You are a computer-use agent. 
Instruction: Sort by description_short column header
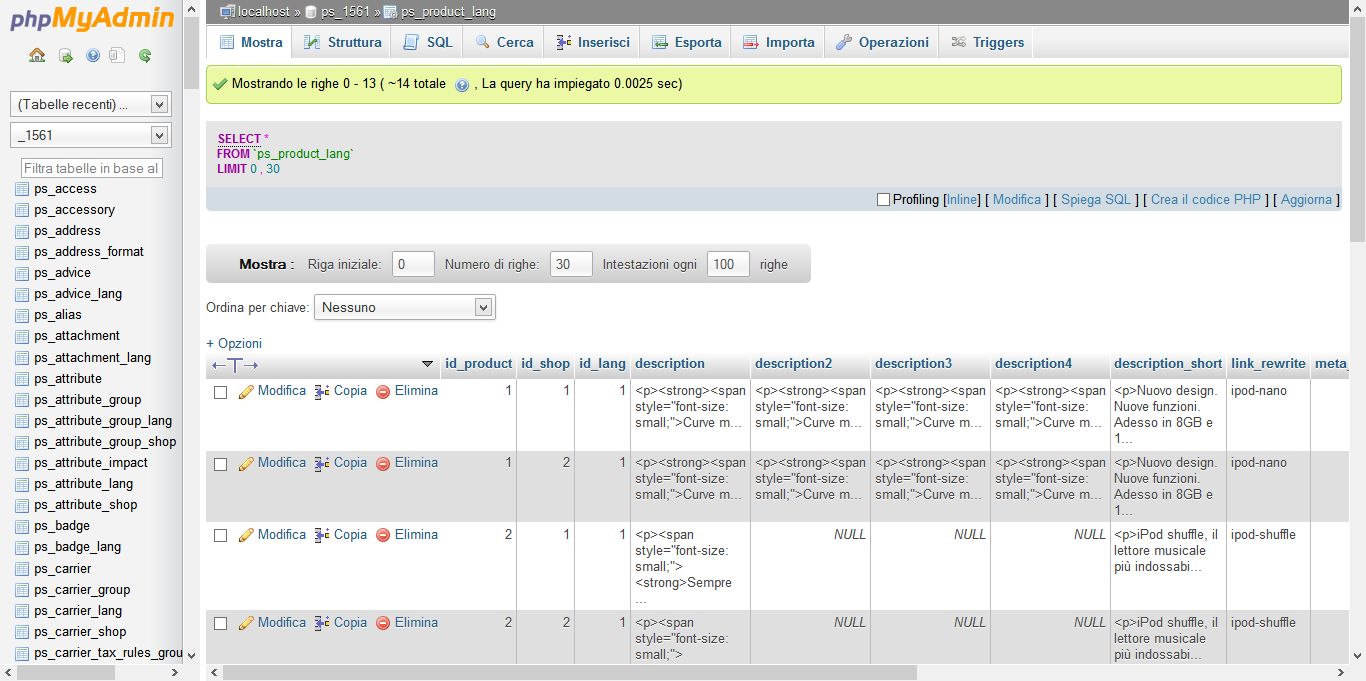coord(1168,364)
